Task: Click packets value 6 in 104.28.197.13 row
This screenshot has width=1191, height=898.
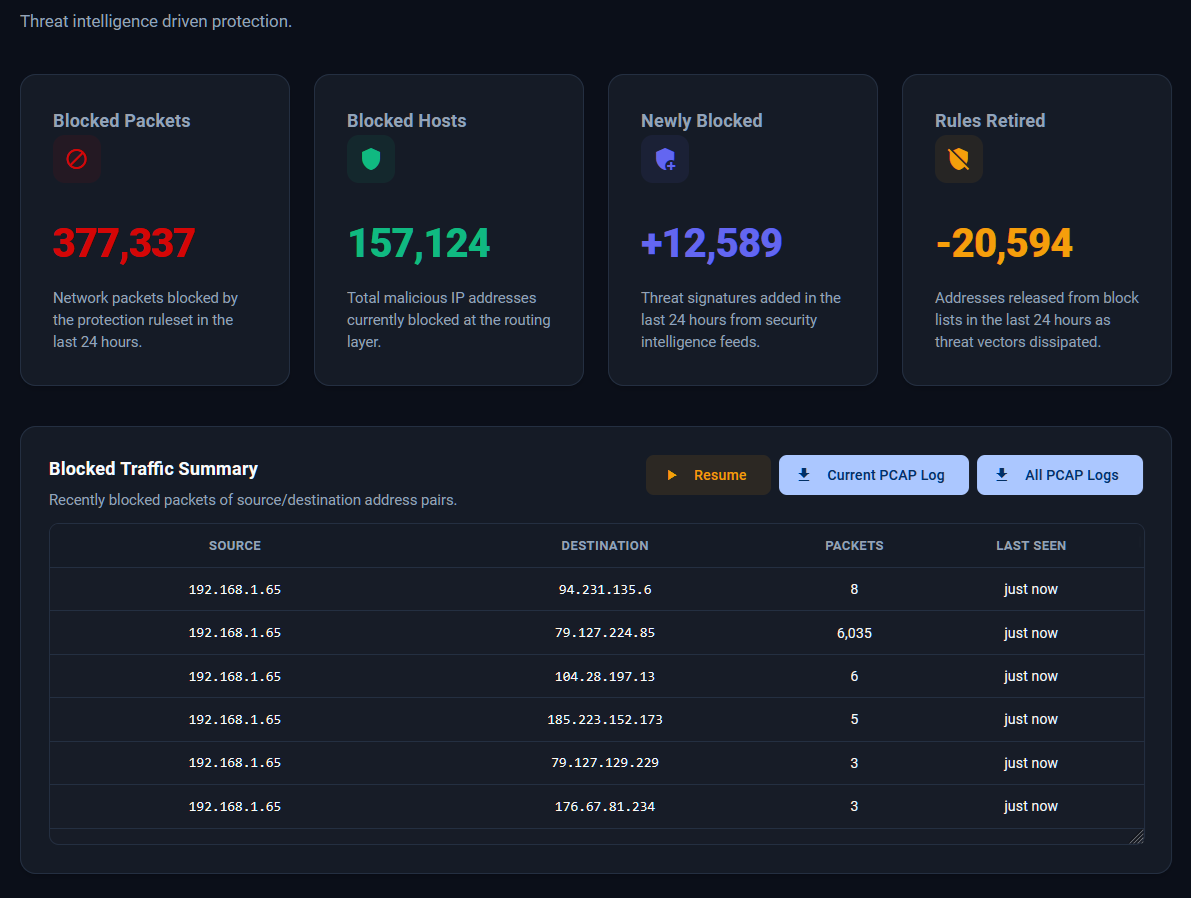Action: (x=855, y=676)
